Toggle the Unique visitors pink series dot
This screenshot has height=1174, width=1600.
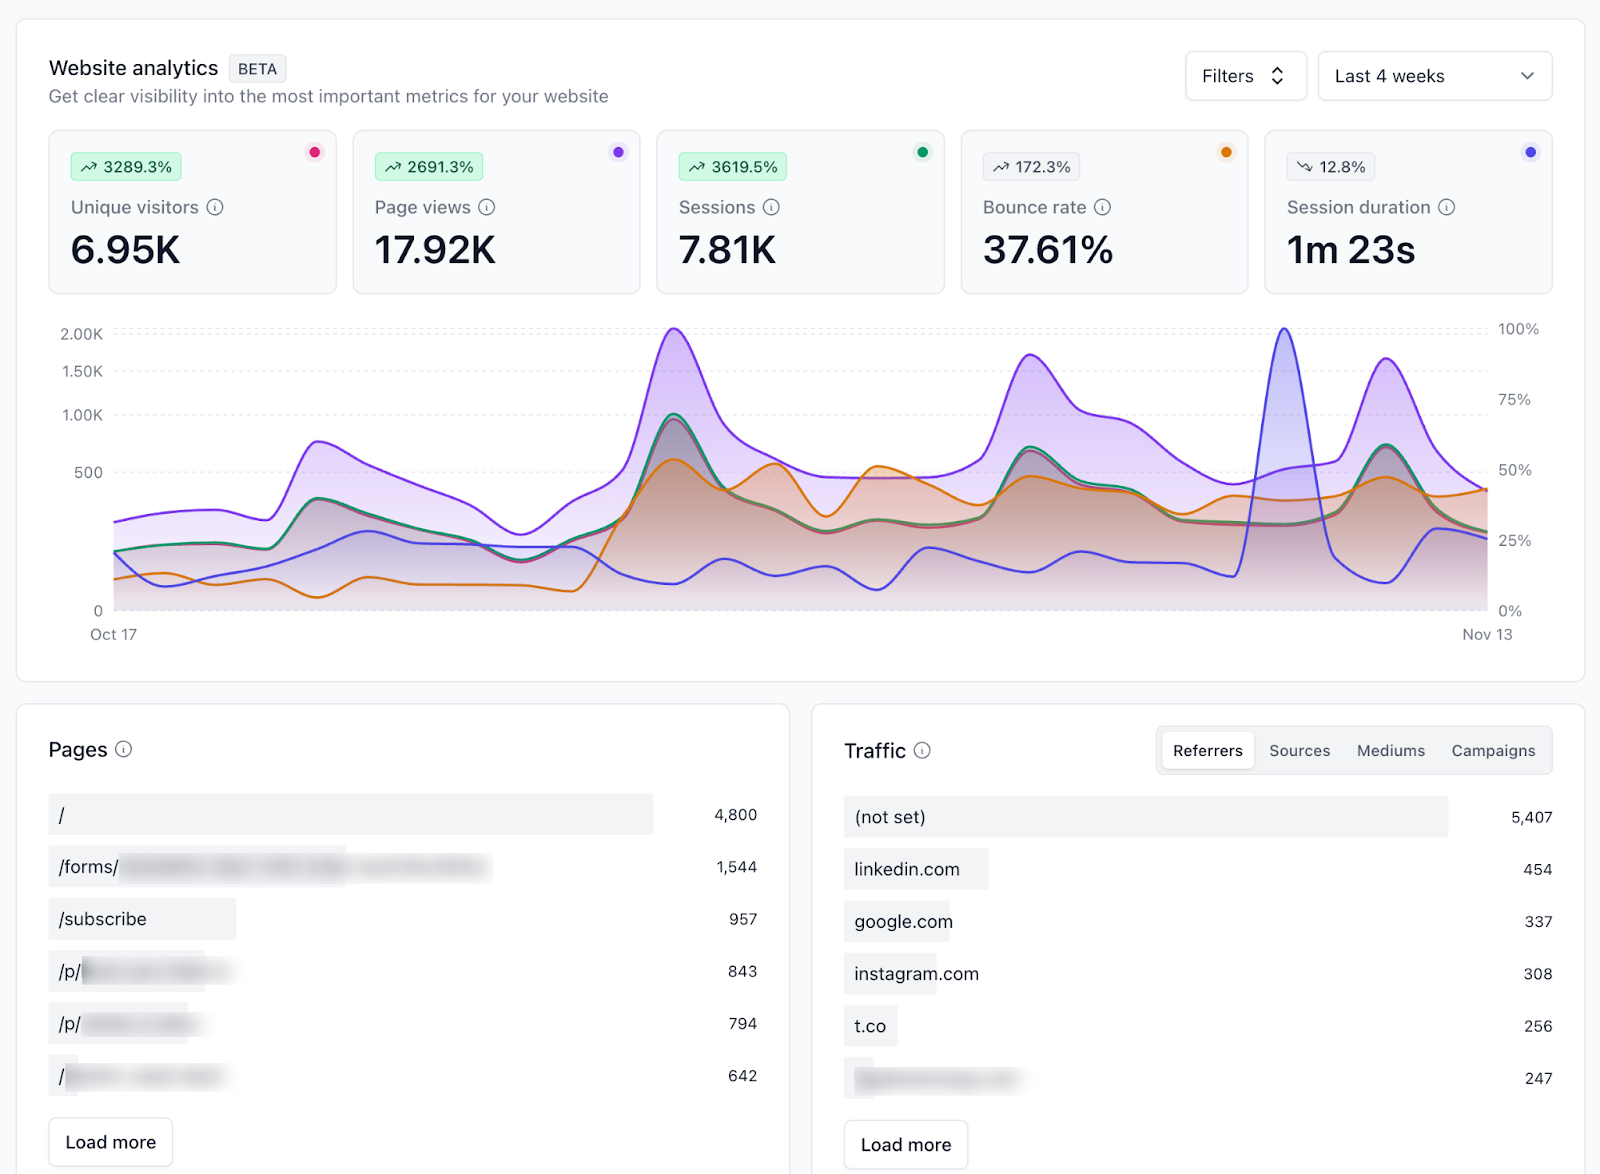coord(314,152)
